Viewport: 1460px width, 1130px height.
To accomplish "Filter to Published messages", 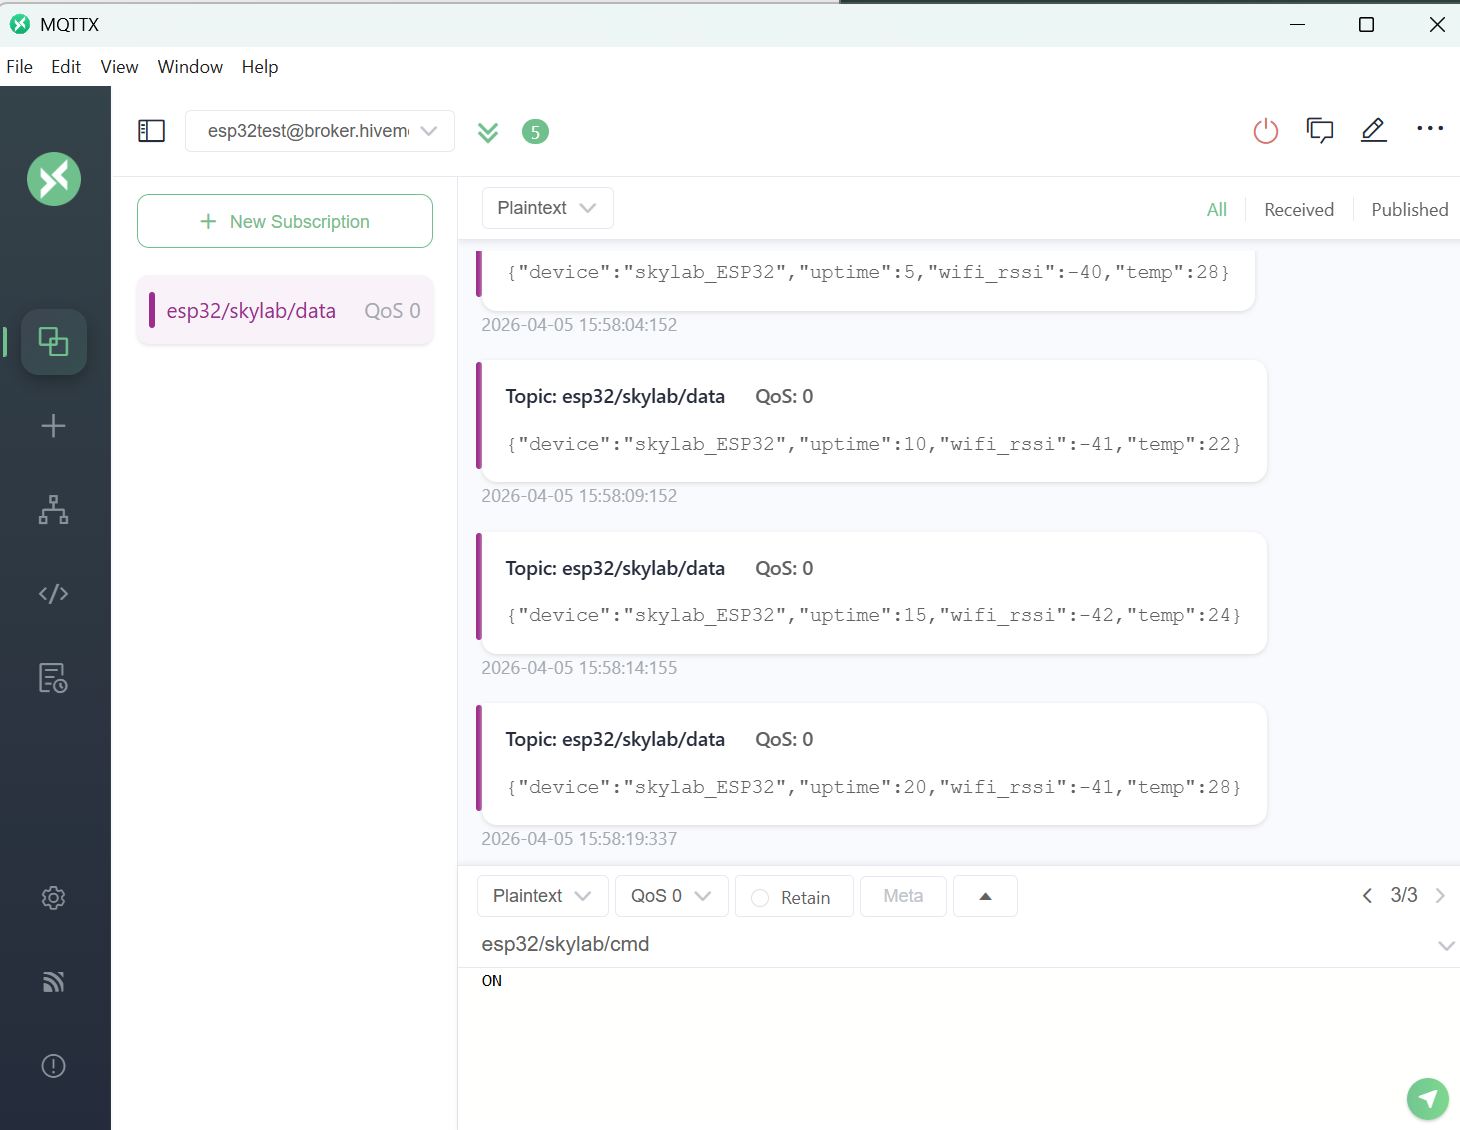I will point(1410,210).
